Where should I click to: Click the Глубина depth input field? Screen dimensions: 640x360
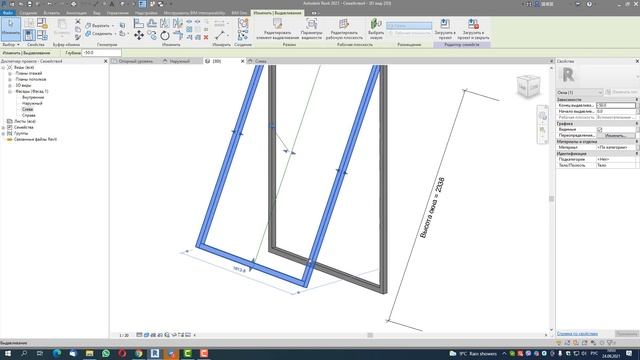(102, 53)
